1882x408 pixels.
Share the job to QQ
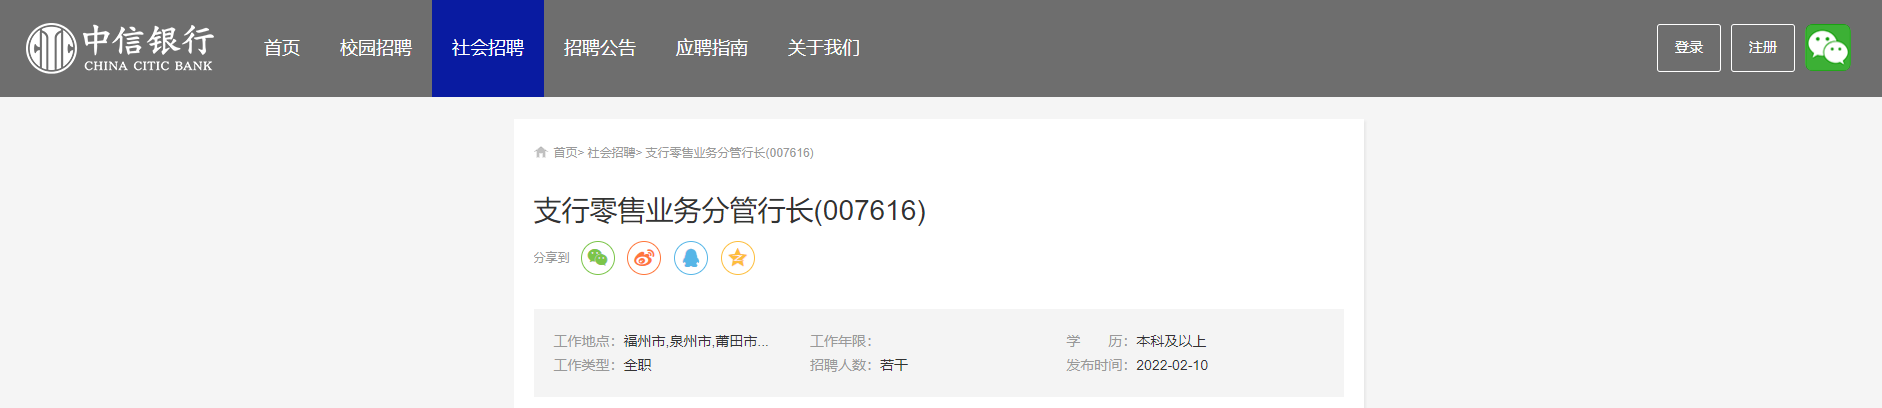(x=691, y=258)
